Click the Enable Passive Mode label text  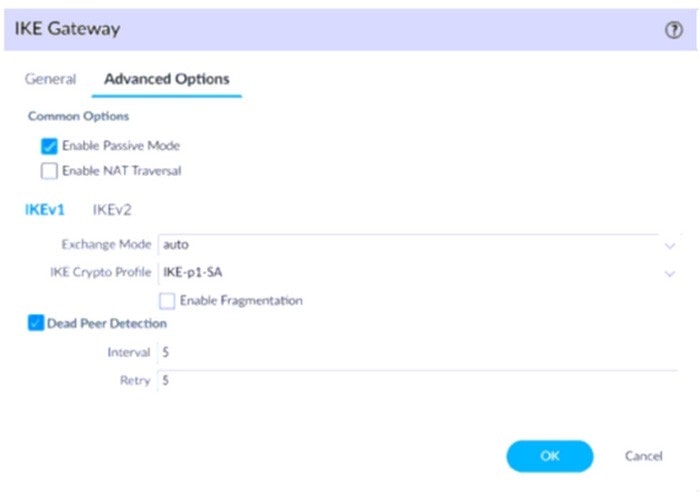click(x=121, y=146)
